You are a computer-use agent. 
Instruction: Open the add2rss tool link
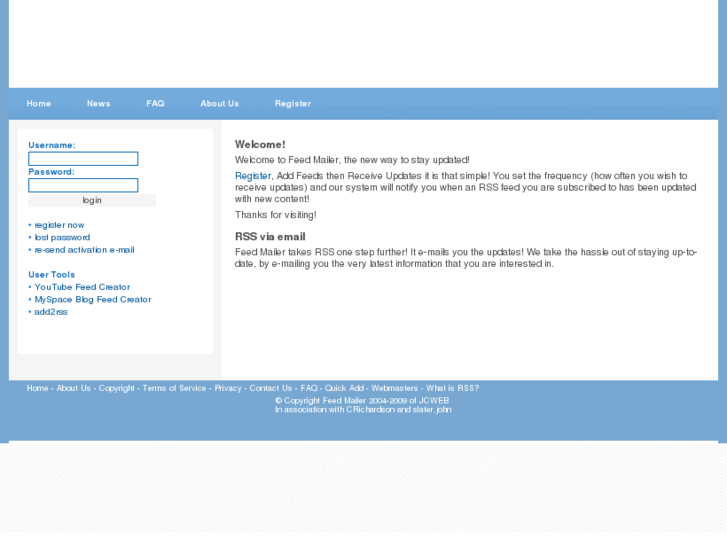51,312
